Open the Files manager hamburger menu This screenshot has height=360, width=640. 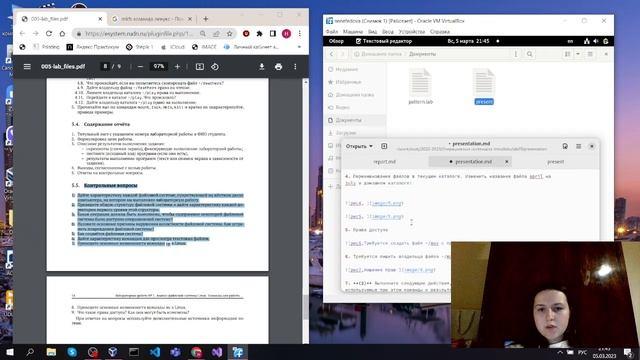coord(590,54)
